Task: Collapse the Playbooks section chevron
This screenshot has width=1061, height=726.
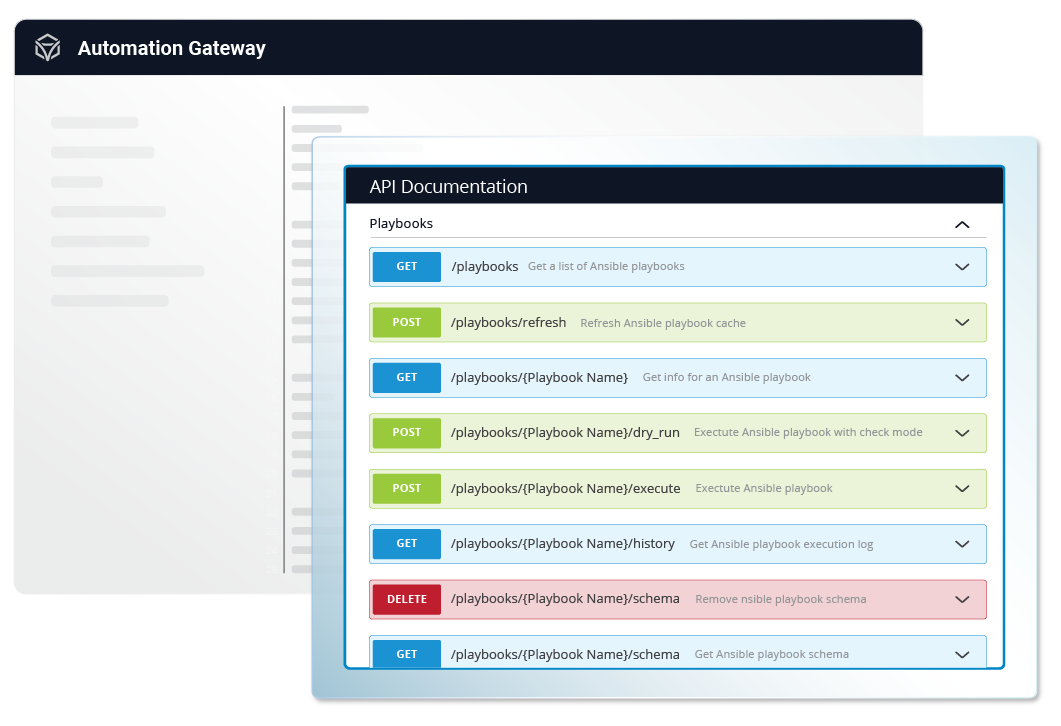Action: point(962,224)
